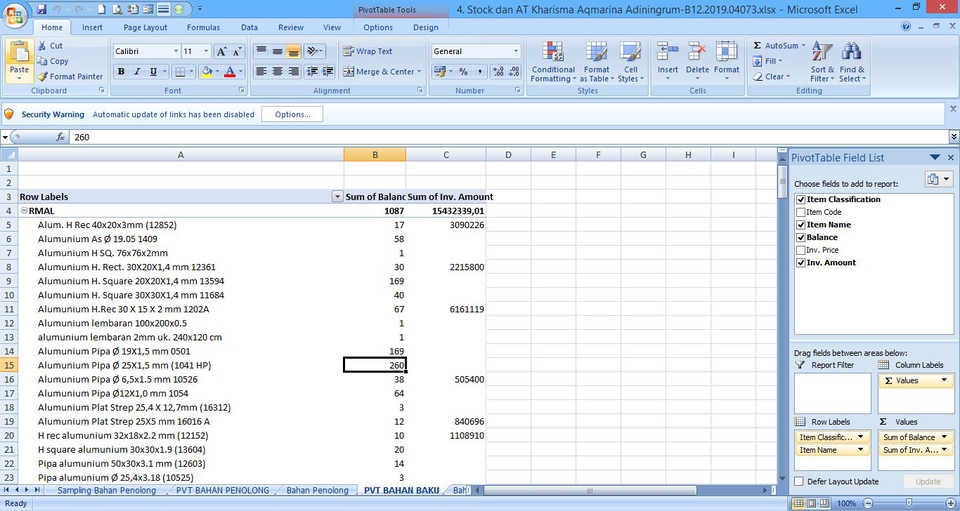Open Item Classific... field dropdown in Row Labels

[860, 437]
